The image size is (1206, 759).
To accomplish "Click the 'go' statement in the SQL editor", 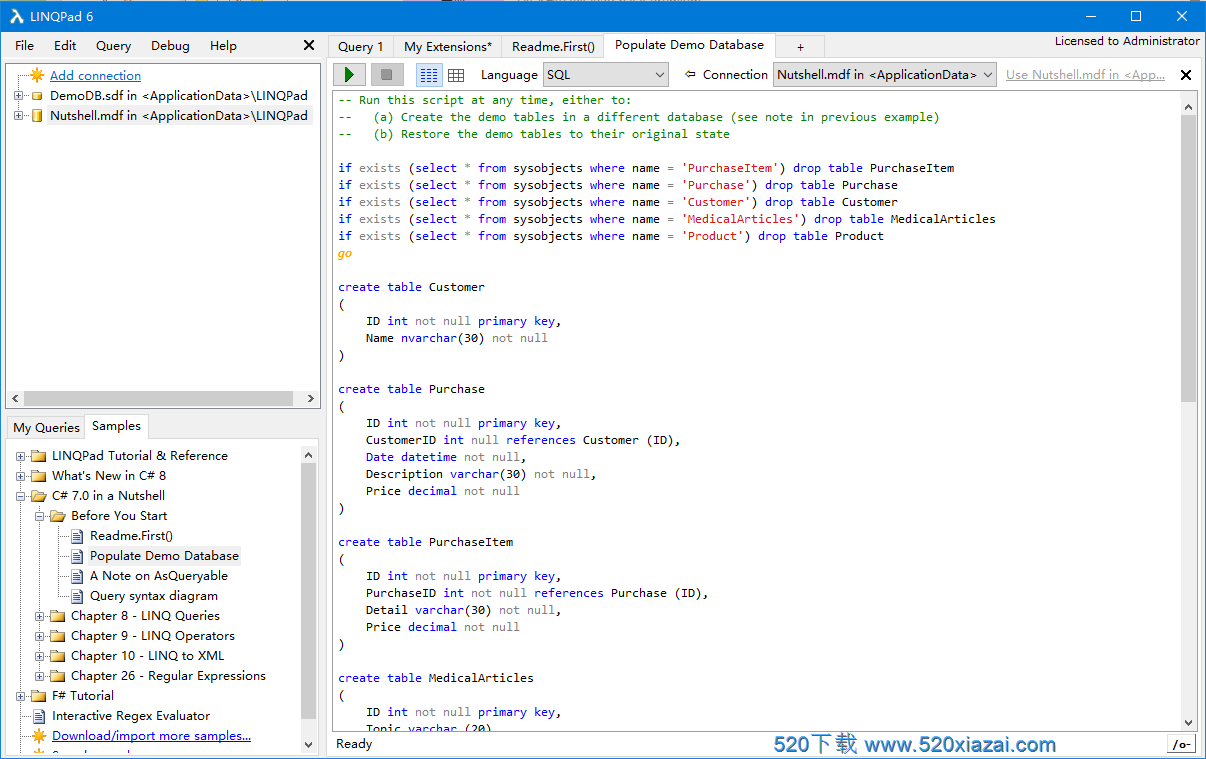I will click(x=345, y=254).
